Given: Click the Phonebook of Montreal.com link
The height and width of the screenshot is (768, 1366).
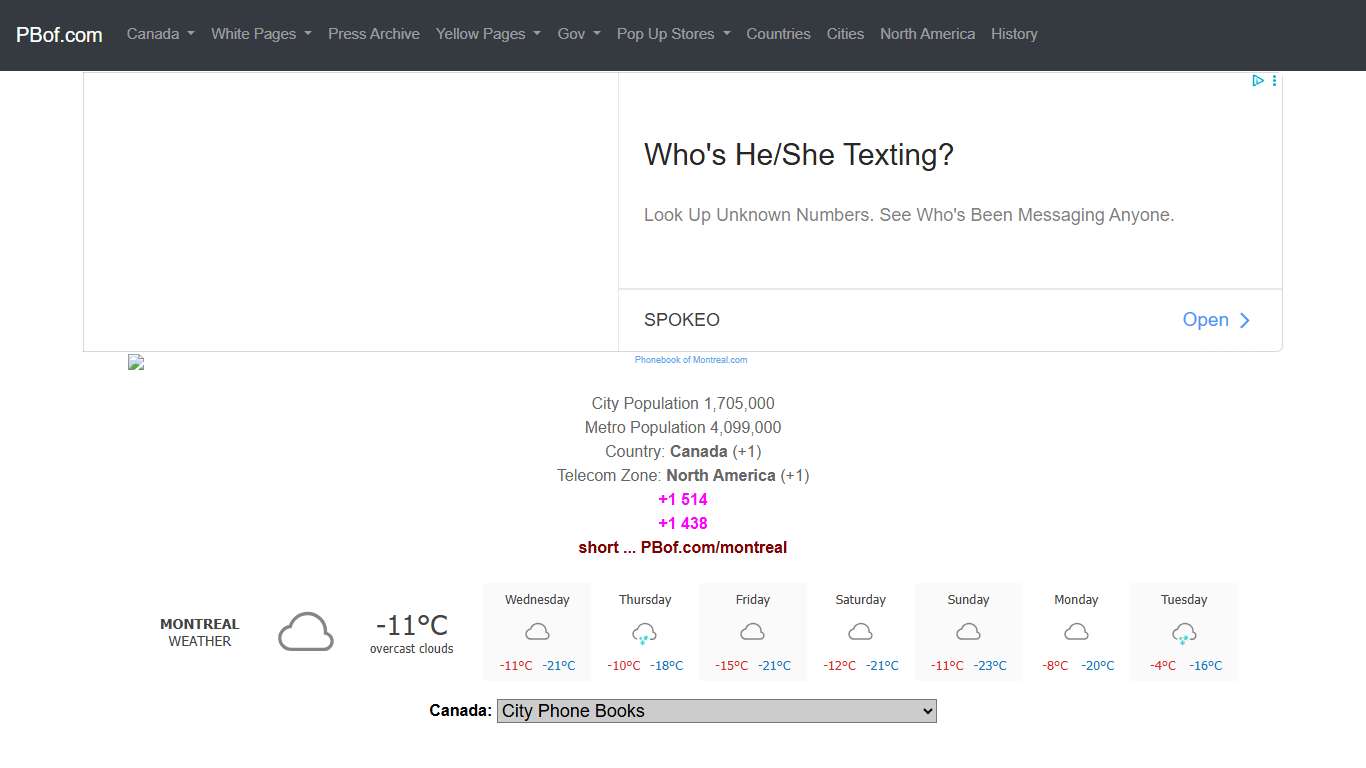Looking at the screenshot, I should (x=690, y=360).
